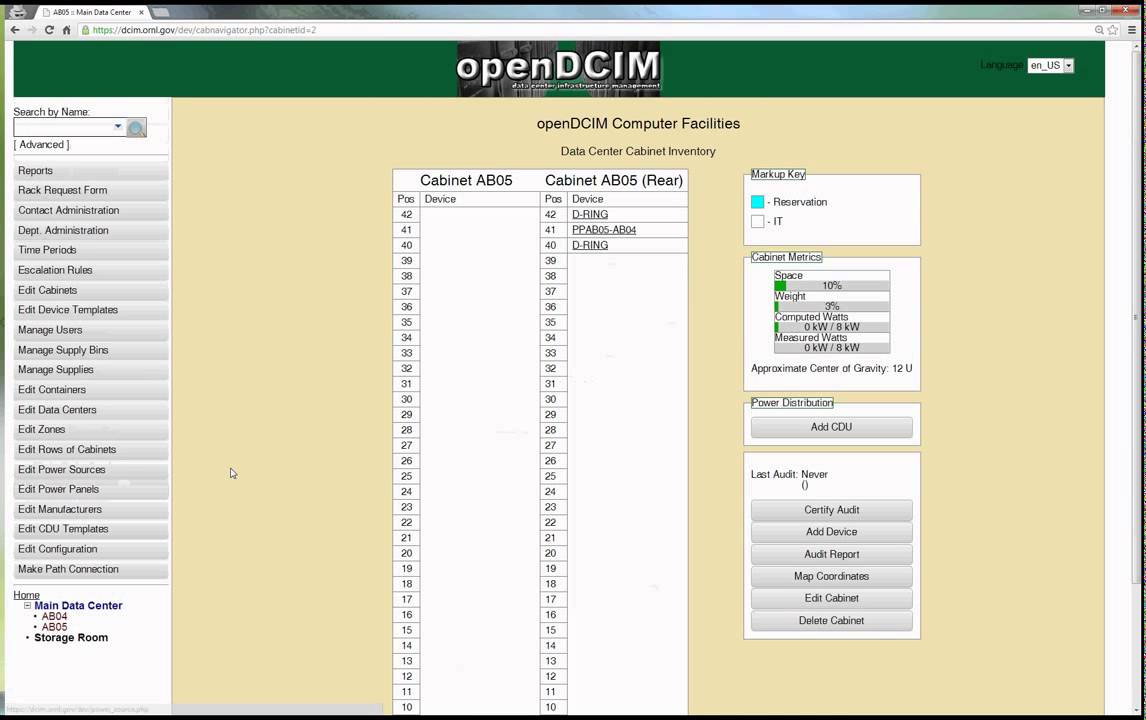Click the browser forward arrow
The image size is (1146, 720).
point(31,30)
